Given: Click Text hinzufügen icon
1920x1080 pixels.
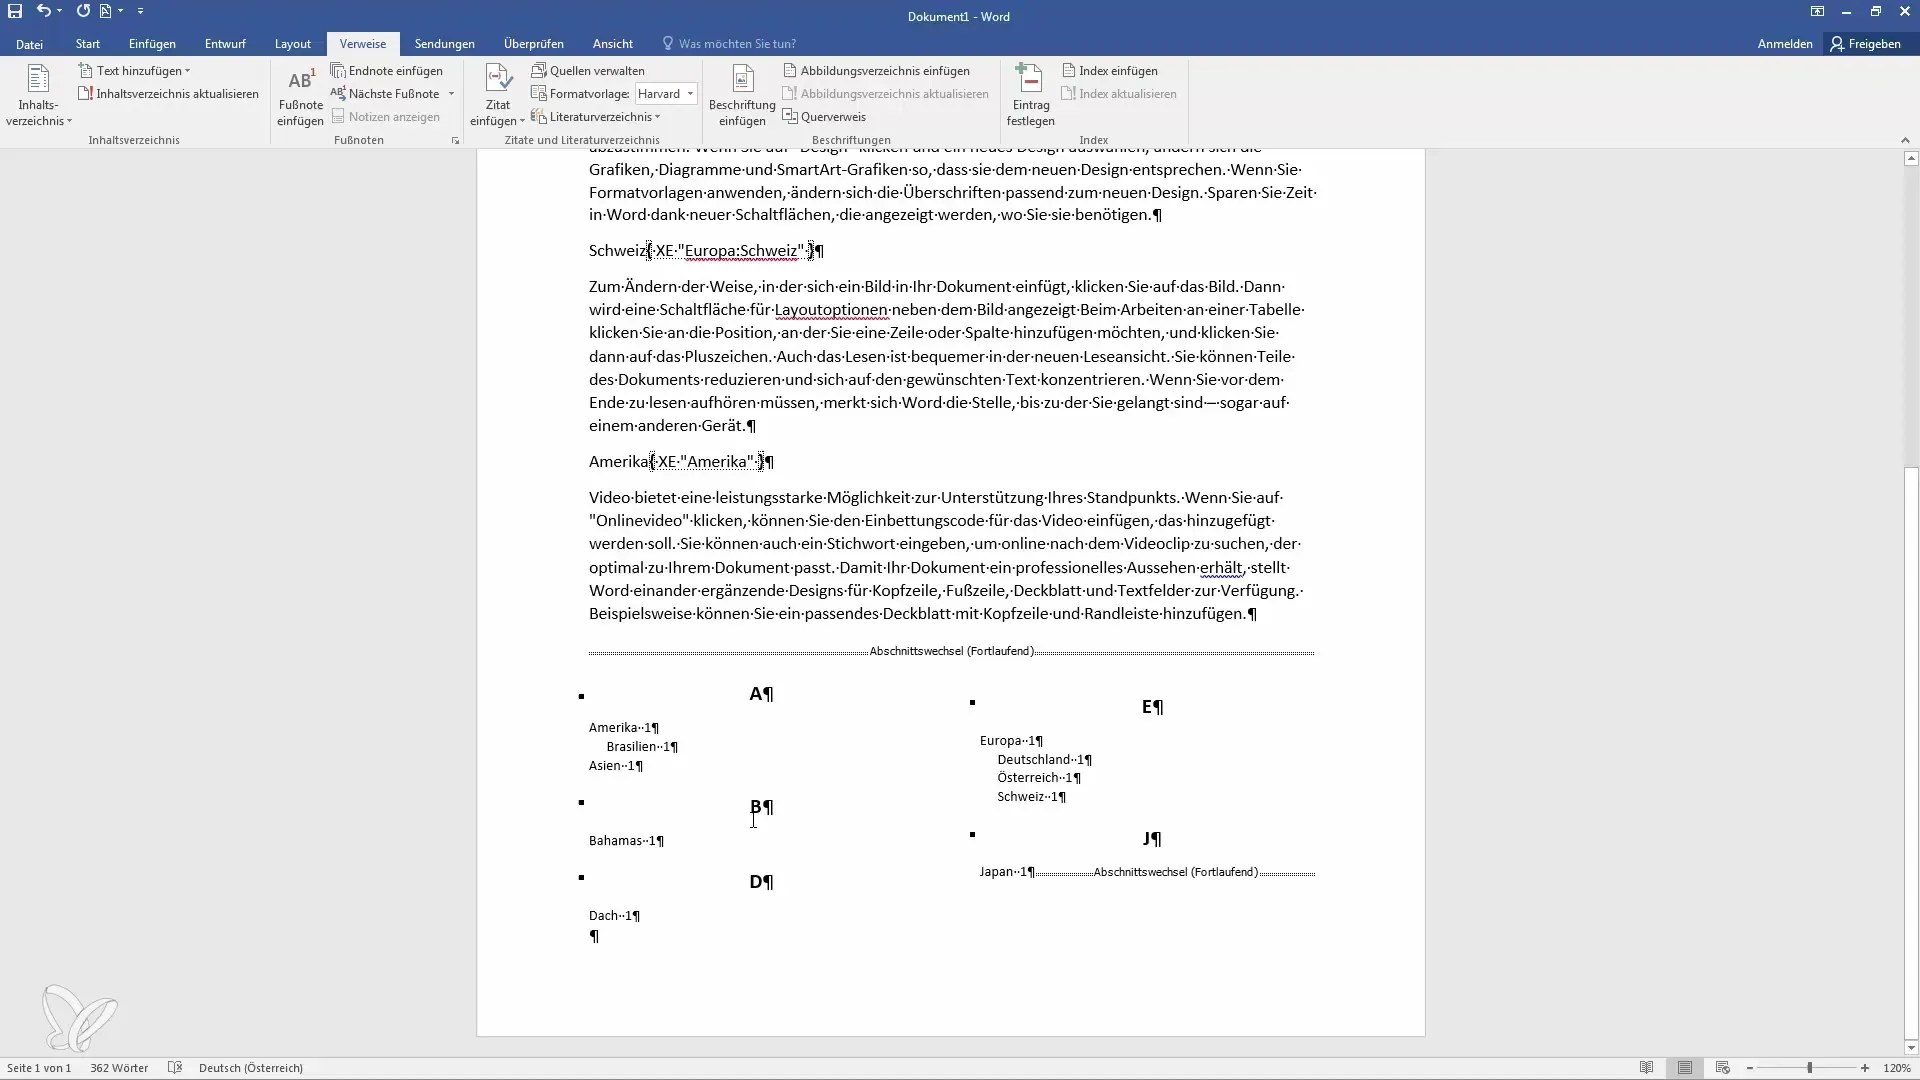Looking at the screenshot, I should tap(86, 71).
